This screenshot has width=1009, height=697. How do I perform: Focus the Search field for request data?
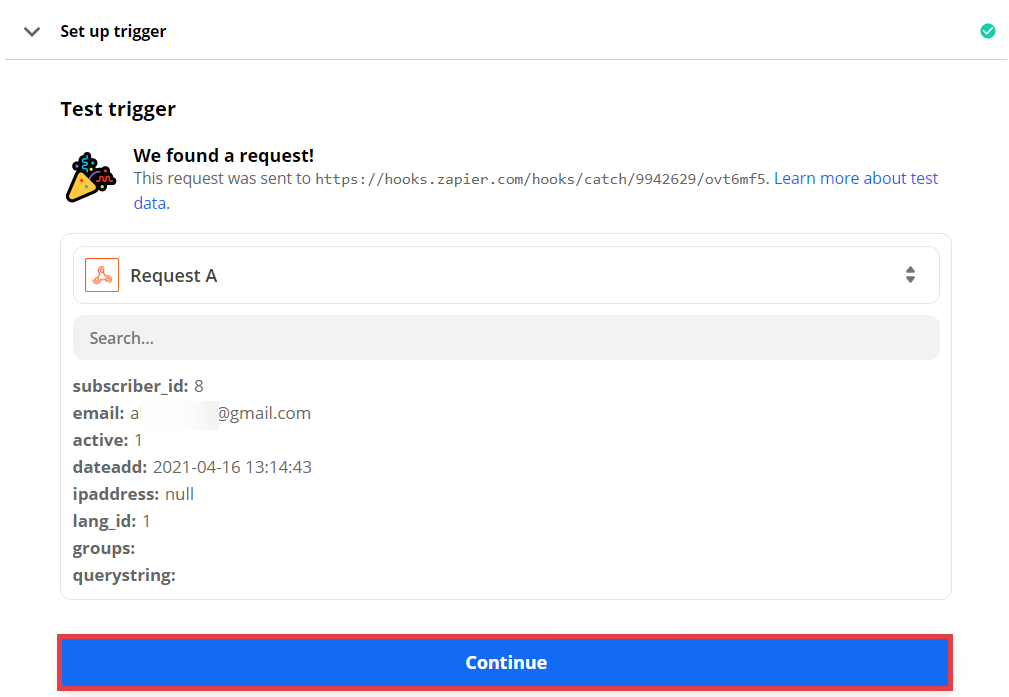(506, 338)
